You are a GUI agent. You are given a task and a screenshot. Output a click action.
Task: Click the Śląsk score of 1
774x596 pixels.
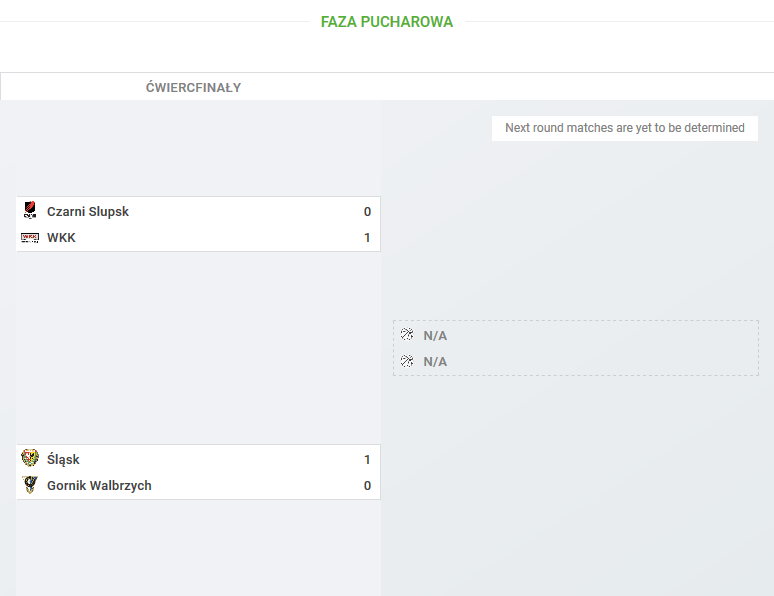click(367, 460)
